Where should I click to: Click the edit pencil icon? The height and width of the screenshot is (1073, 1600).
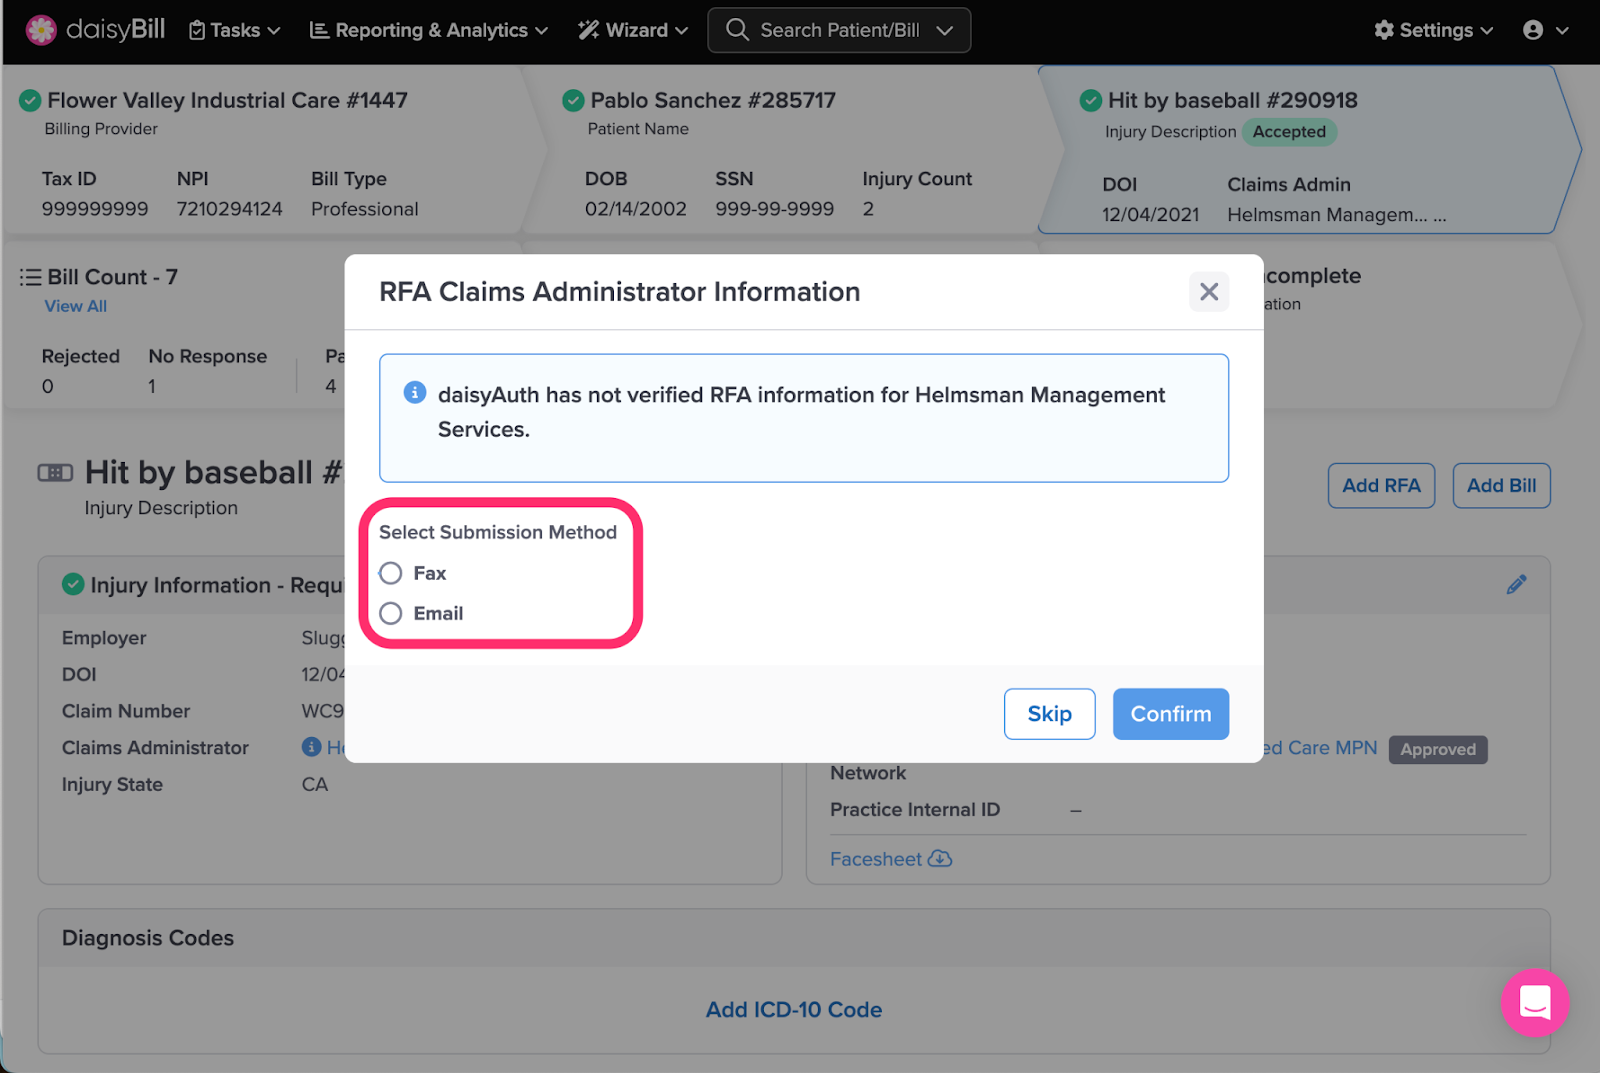(1517, 585)
